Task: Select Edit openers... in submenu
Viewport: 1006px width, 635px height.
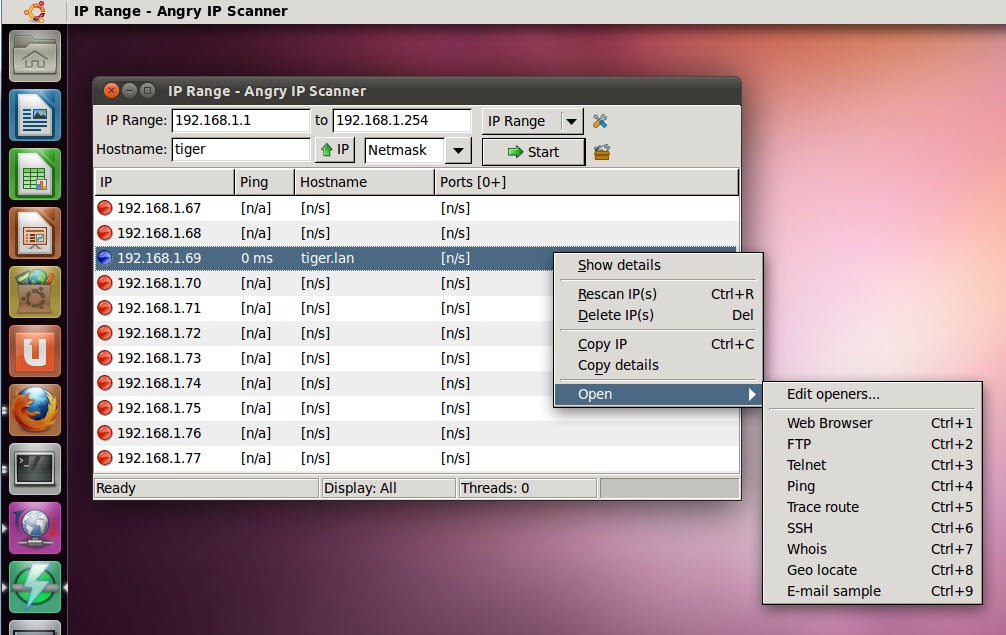Action: tap(873, 394)
